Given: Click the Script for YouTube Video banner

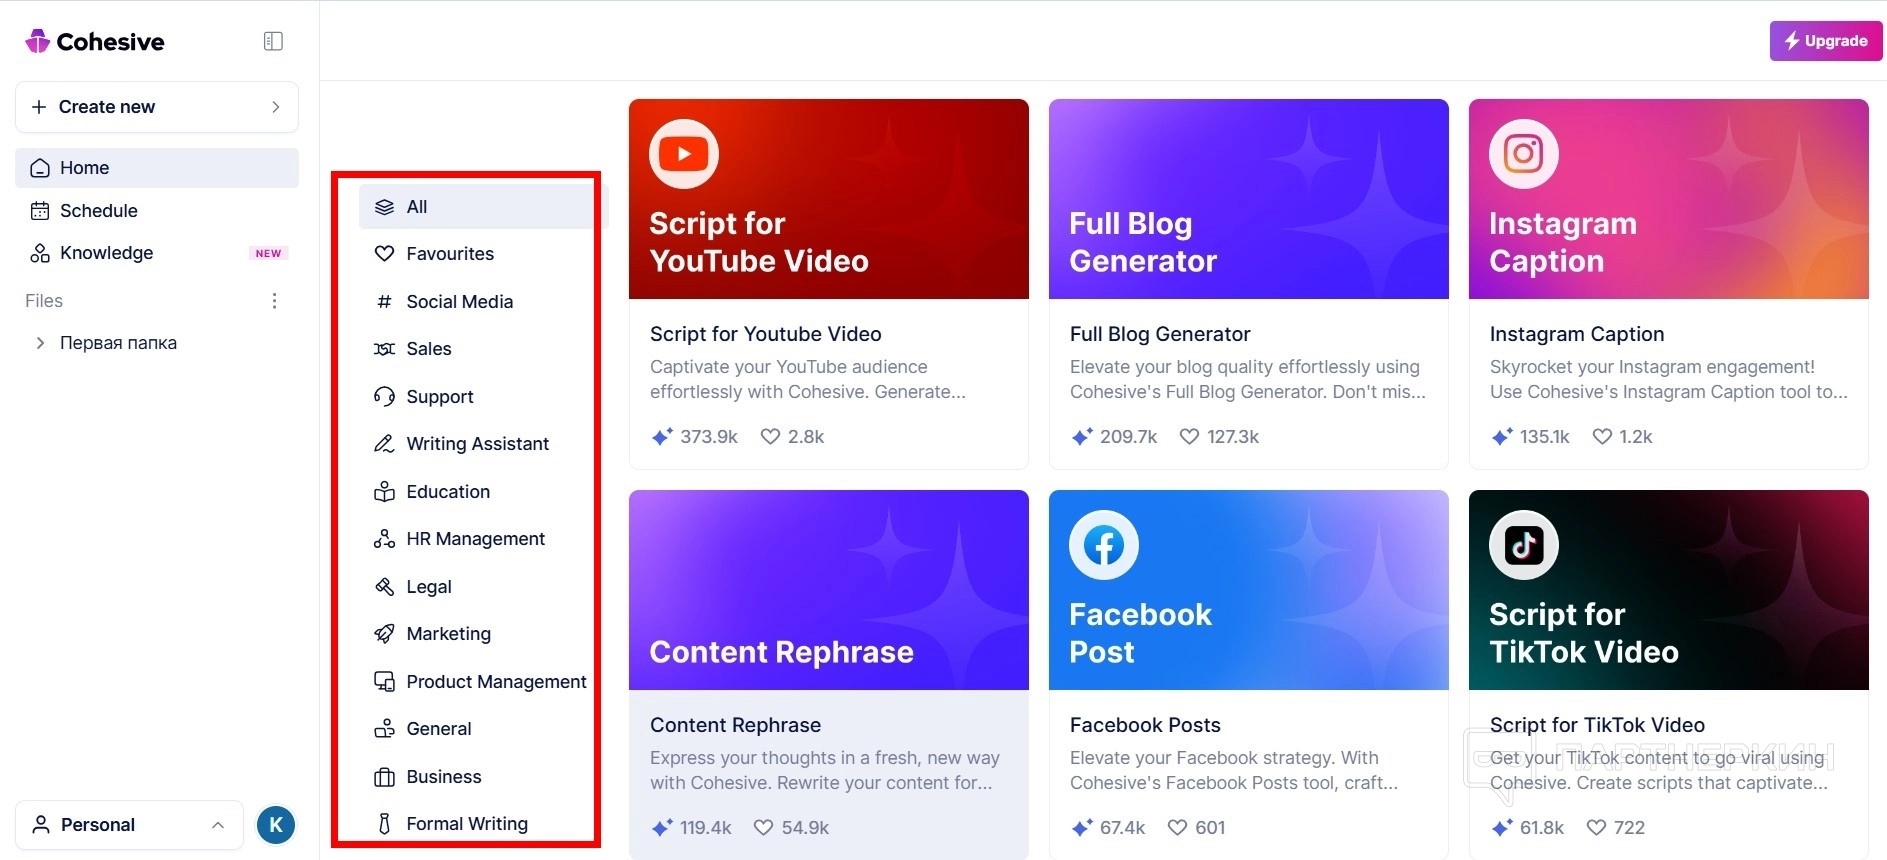Looking at the screenshot, I should coord(829,199).
